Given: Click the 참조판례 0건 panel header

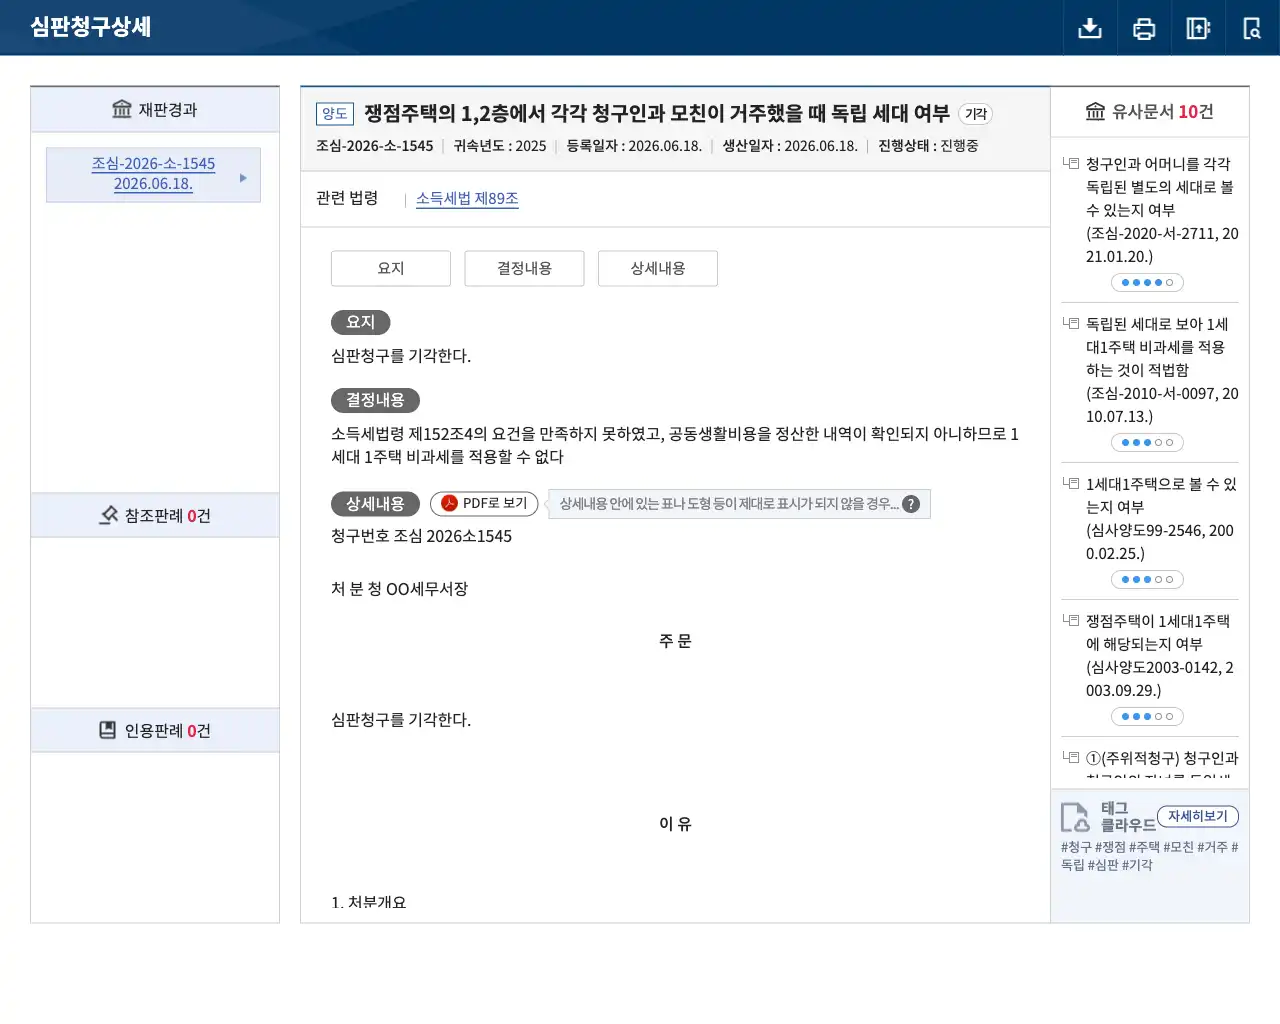Looking at the screenshot, I should 155,515.
